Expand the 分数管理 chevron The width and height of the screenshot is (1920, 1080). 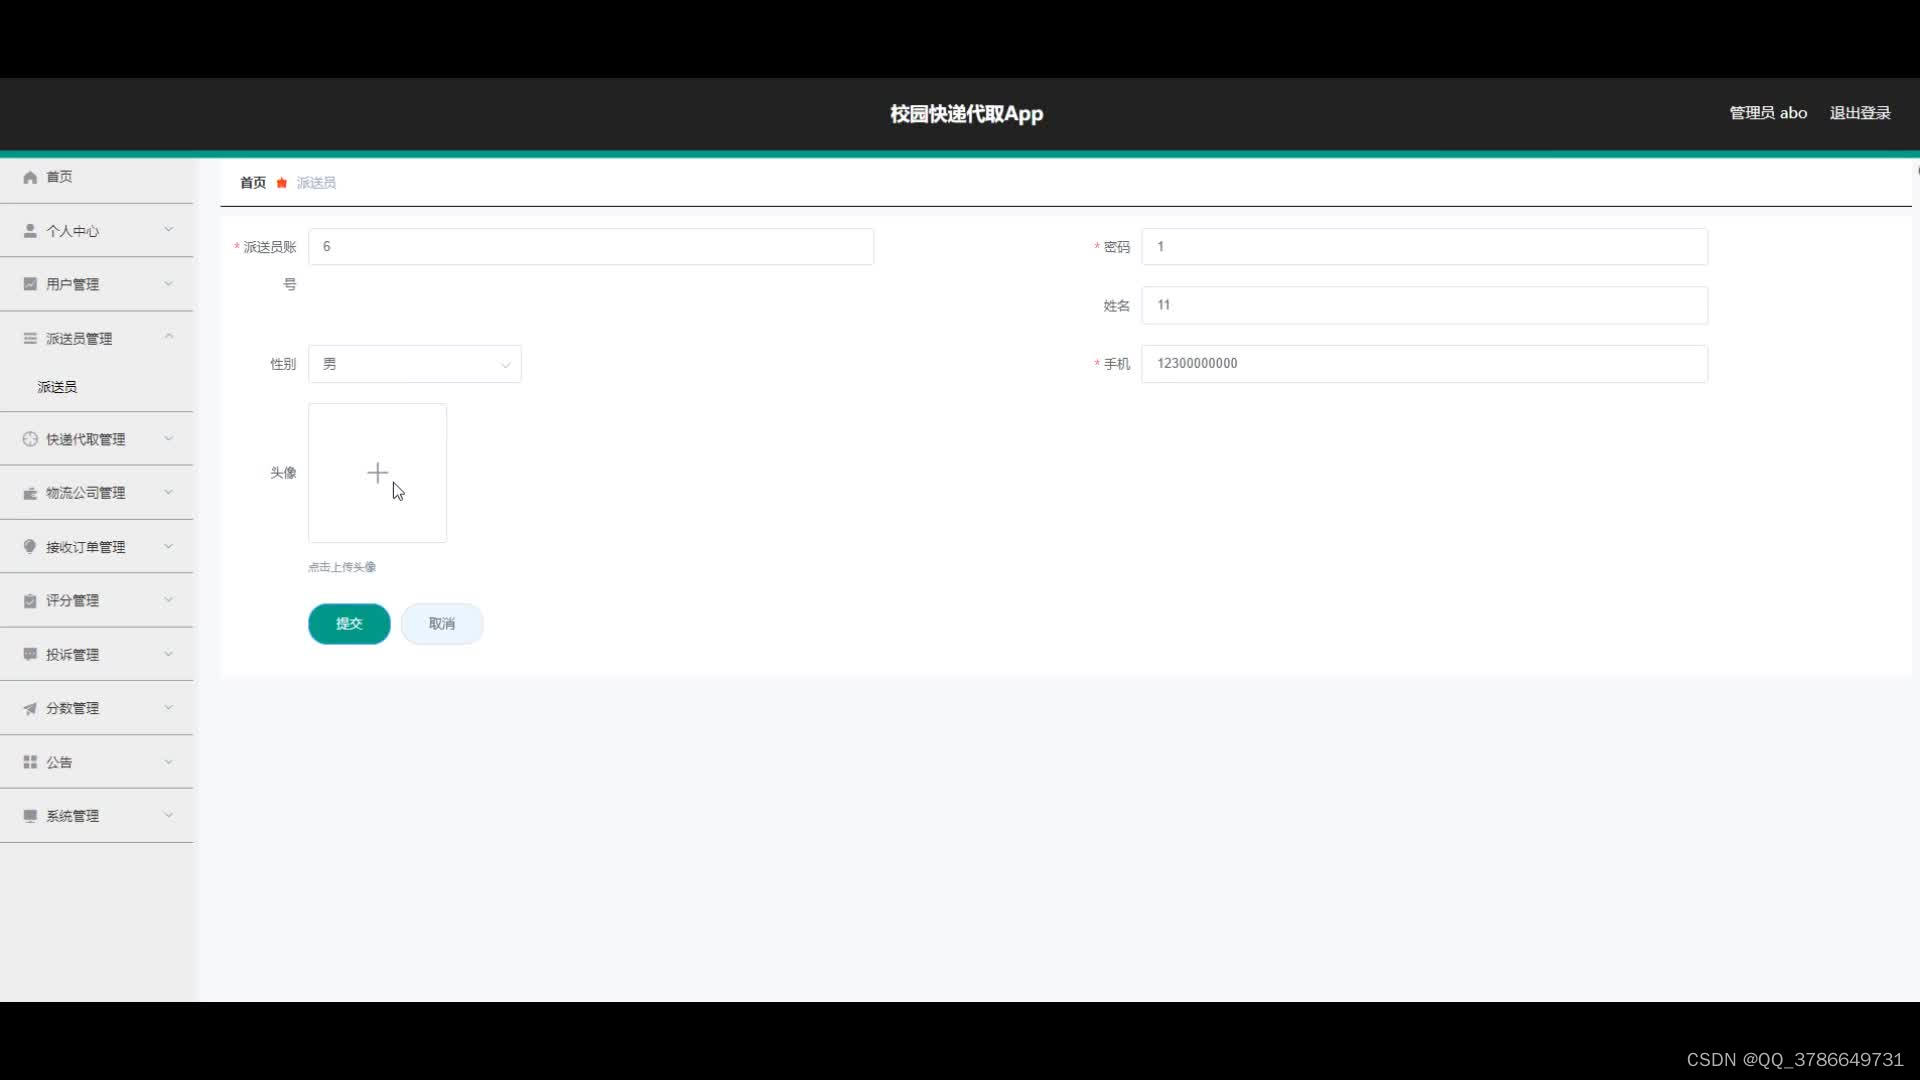pos(169,708)
